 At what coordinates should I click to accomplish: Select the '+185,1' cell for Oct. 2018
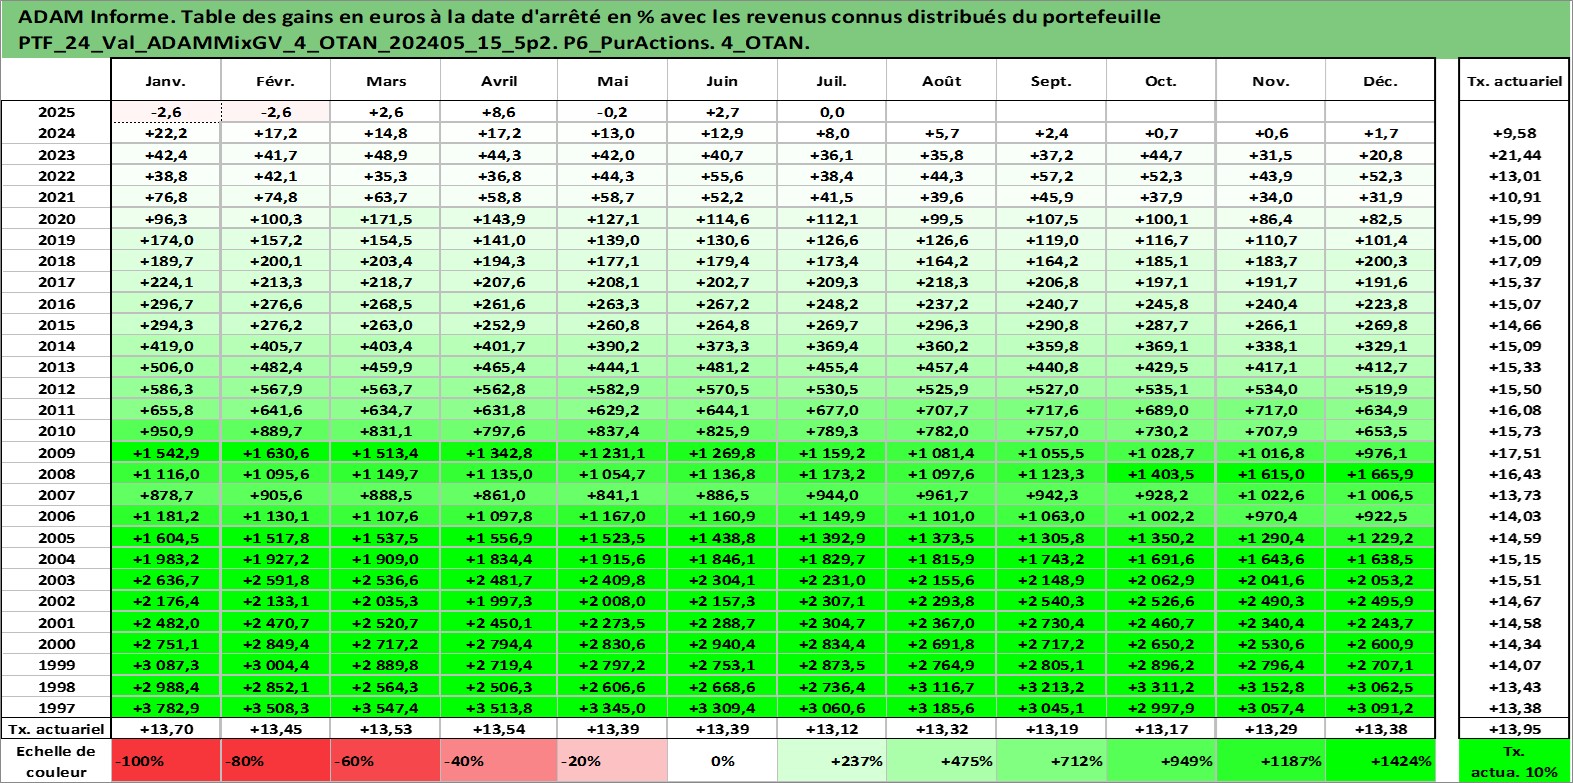pos(1161,261)
